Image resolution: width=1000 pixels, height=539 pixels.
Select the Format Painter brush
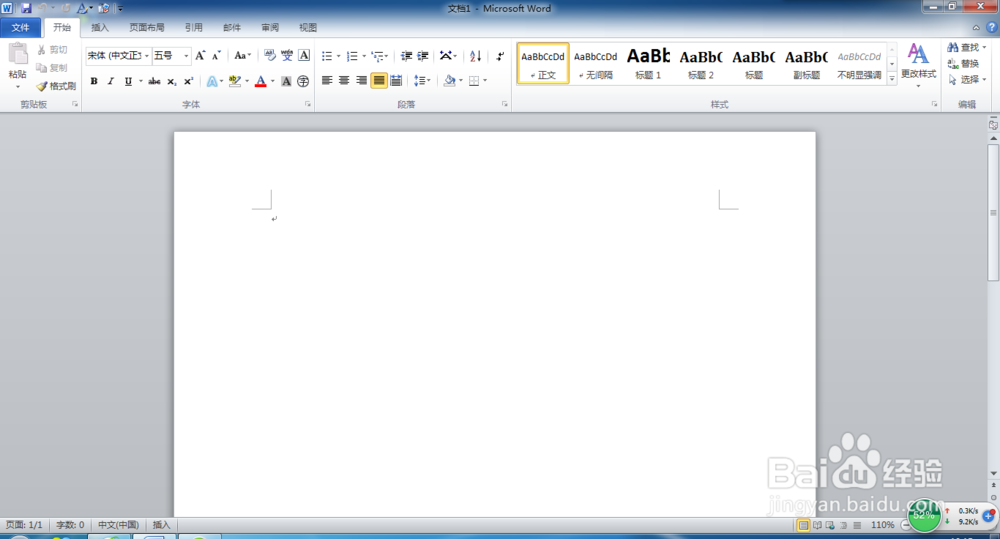pos(41,86)
